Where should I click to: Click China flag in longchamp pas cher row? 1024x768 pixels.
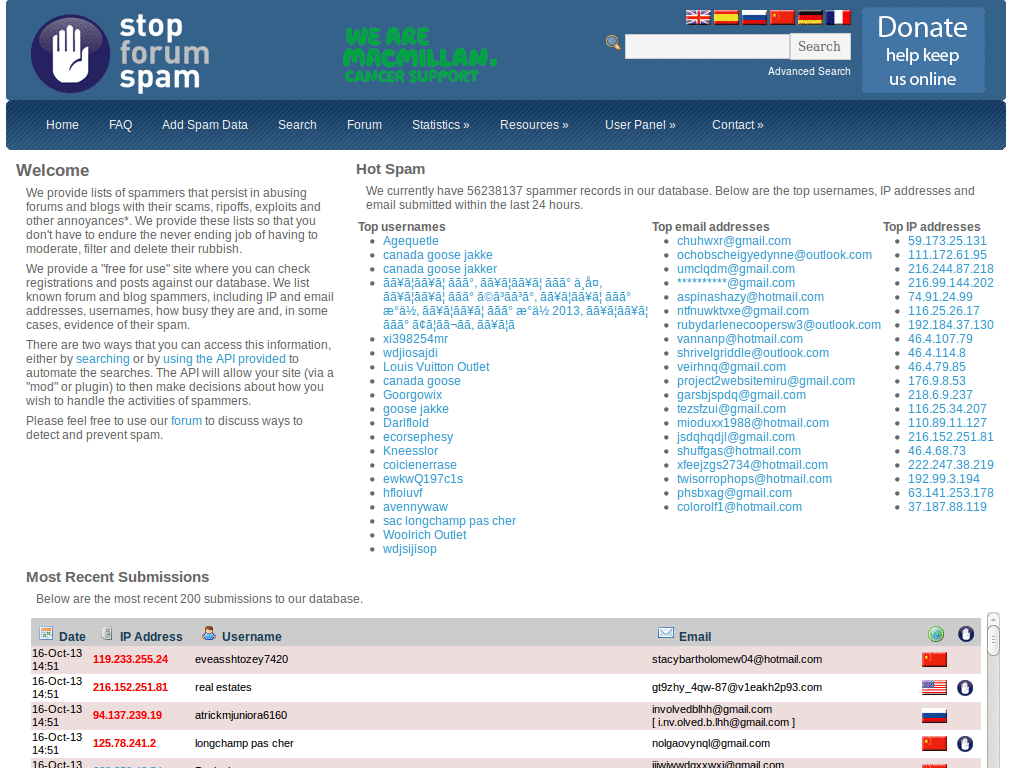(x=934, y=744)
